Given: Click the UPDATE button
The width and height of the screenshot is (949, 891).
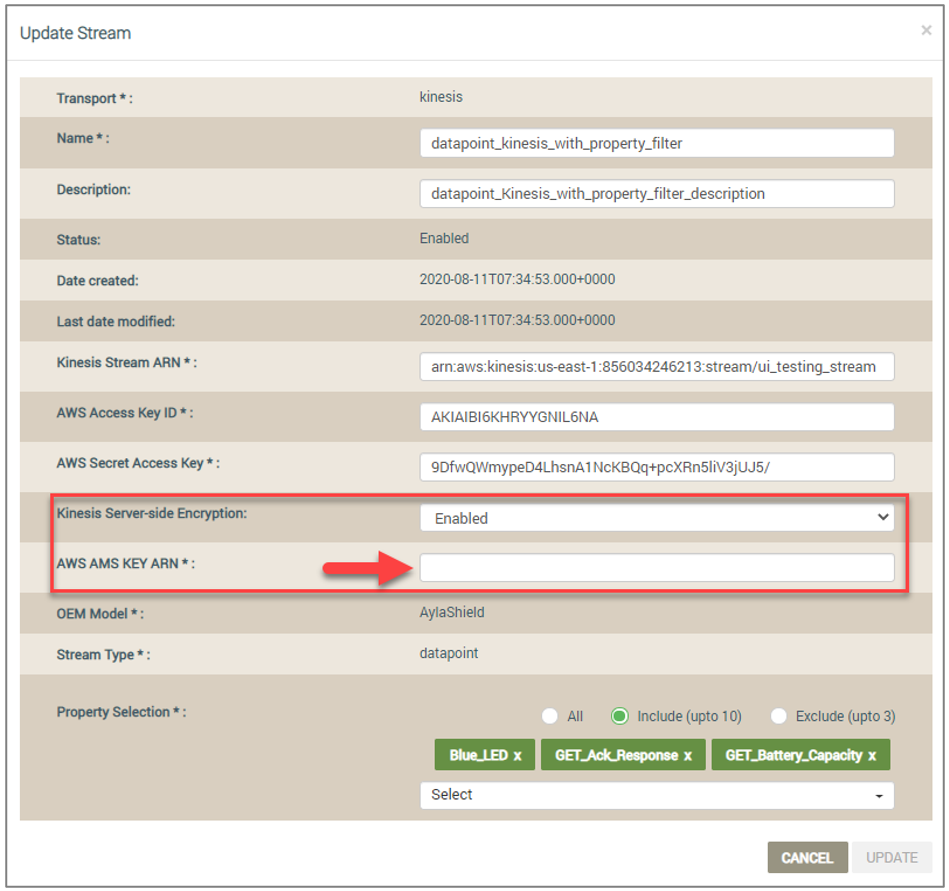Looking at the screenshot, I should click(892, 857).
